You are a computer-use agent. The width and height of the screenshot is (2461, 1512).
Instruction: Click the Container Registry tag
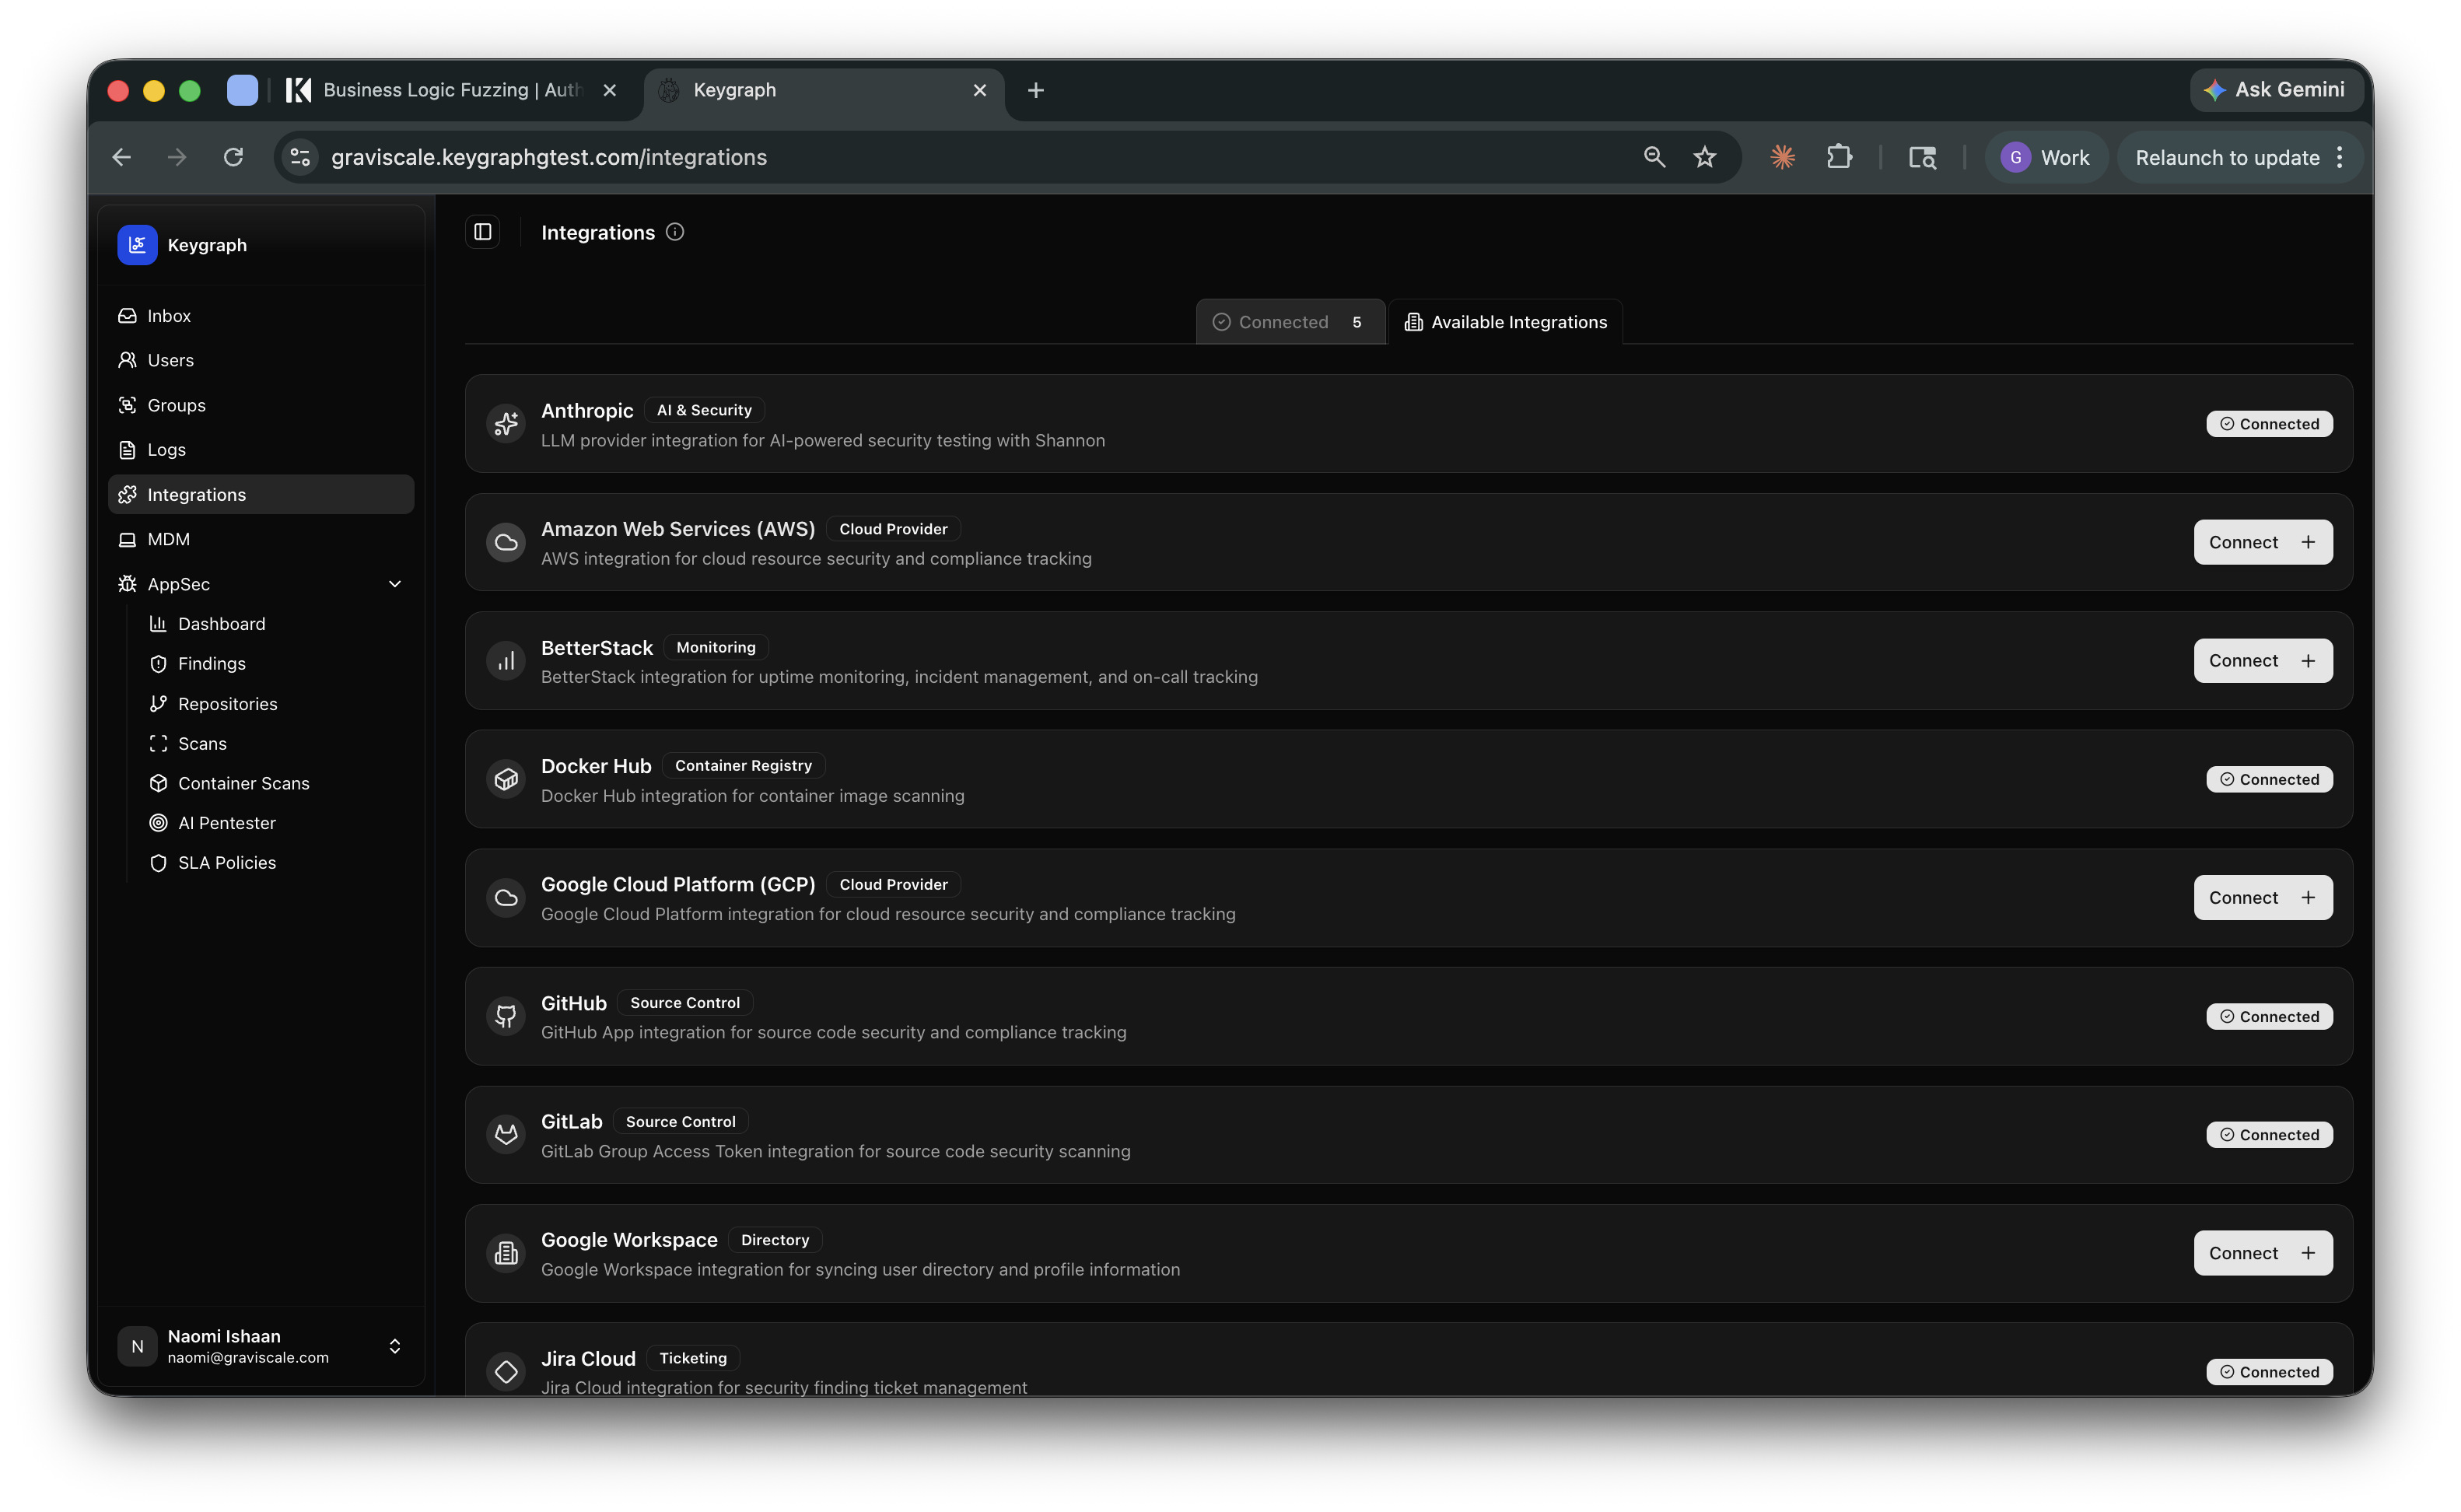[743, 766]
